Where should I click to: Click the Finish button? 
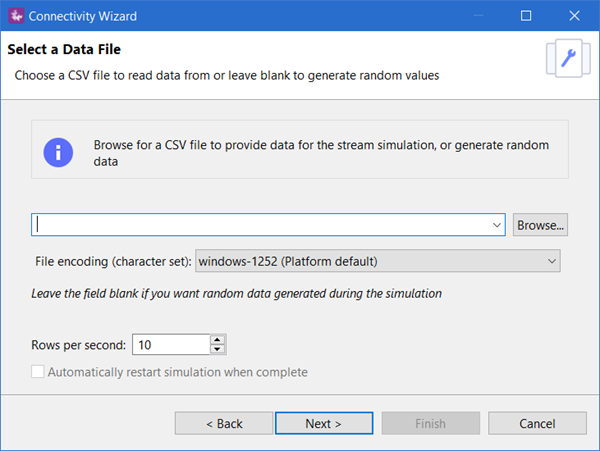[429, 423]
